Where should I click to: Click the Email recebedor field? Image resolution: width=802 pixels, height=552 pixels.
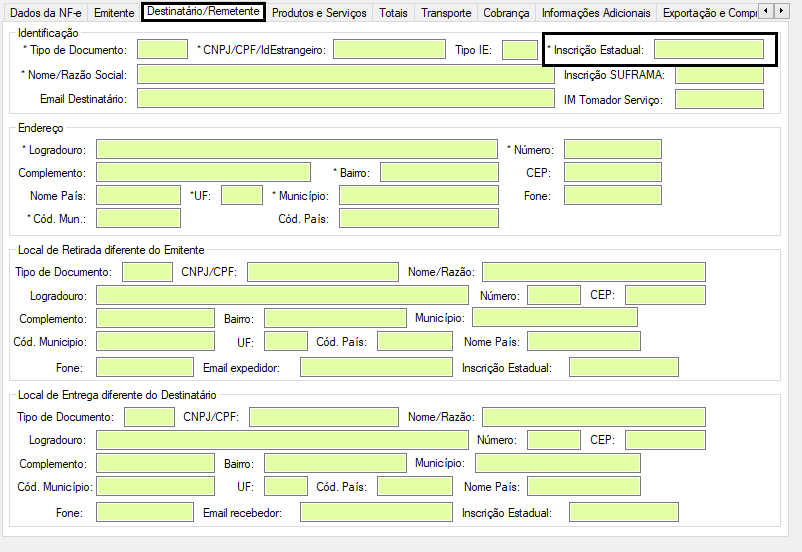pyautogui.click(x=376, y=512)
